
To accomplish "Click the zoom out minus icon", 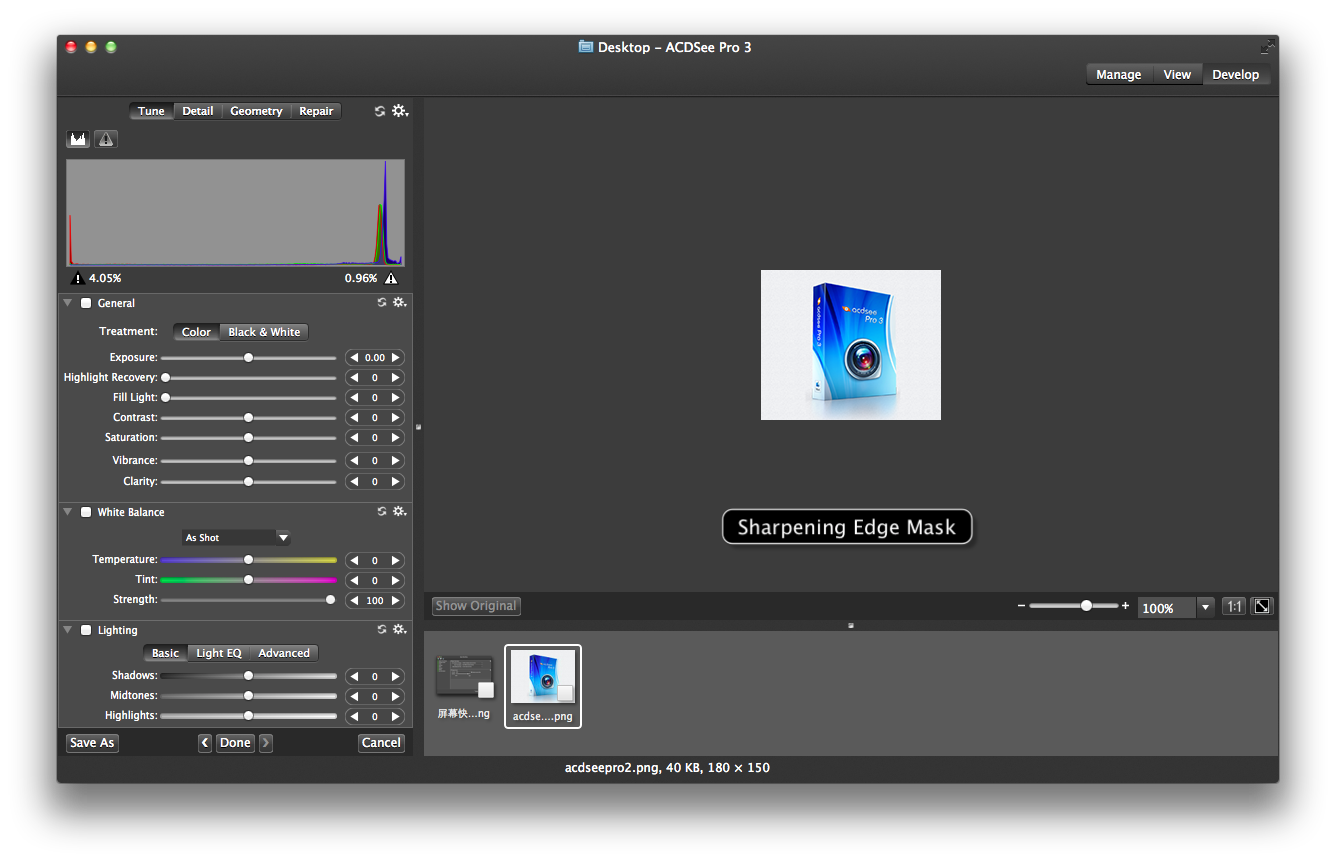I will (x=1021, y=606).
